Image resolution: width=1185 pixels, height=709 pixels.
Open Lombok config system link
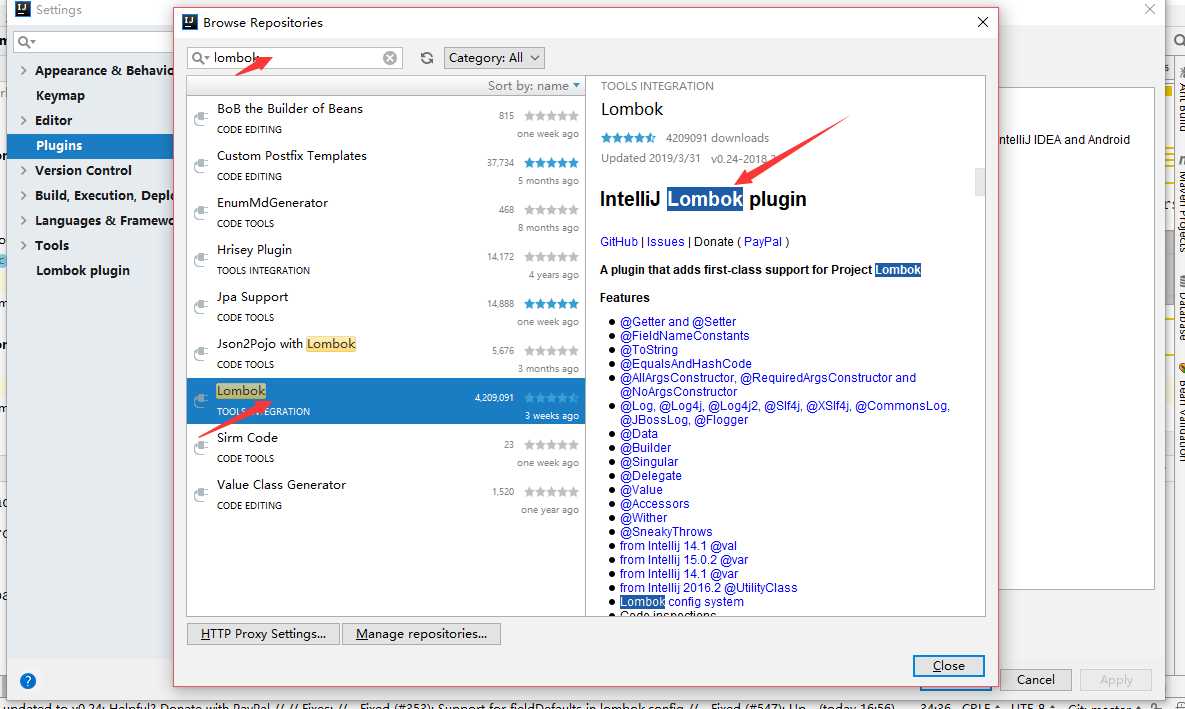tap(682, 602)
